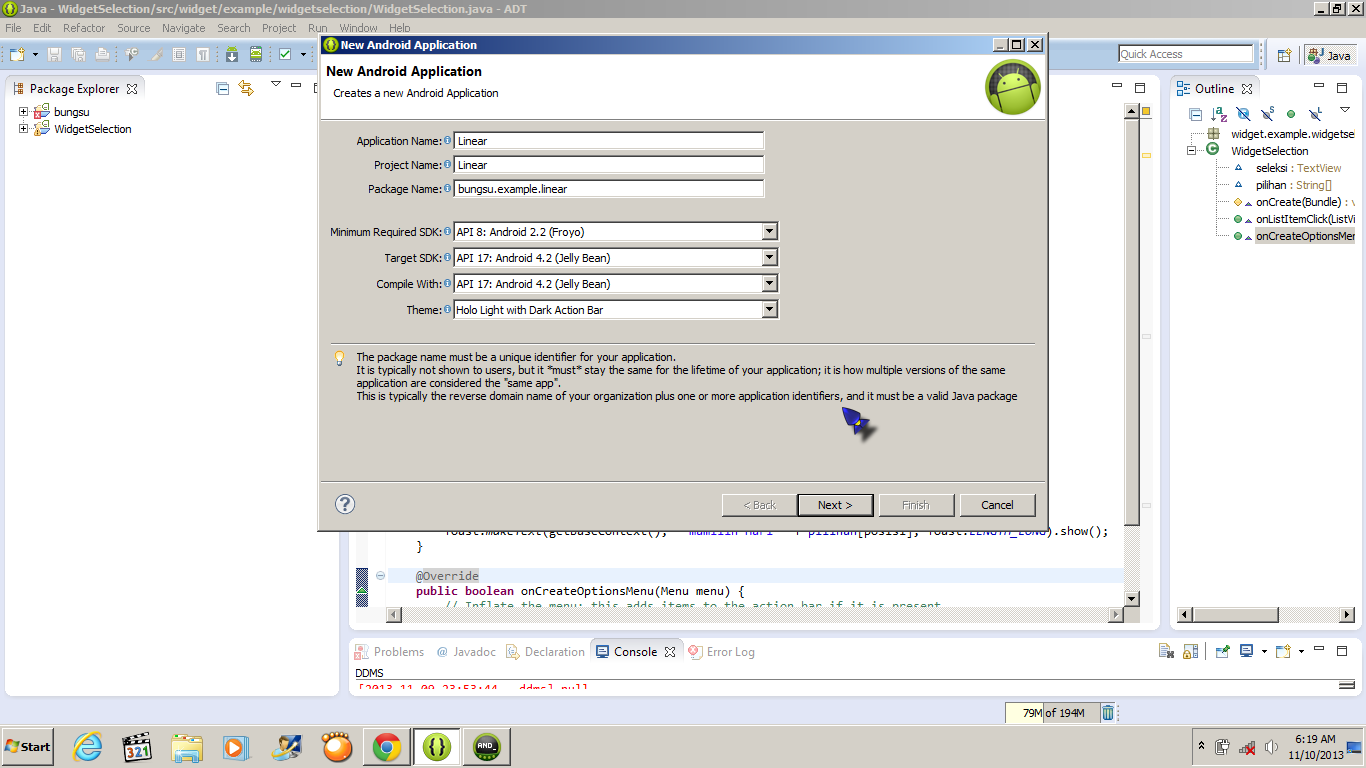Open the Project menu
Screen dimensions: 1366x768
279,28
